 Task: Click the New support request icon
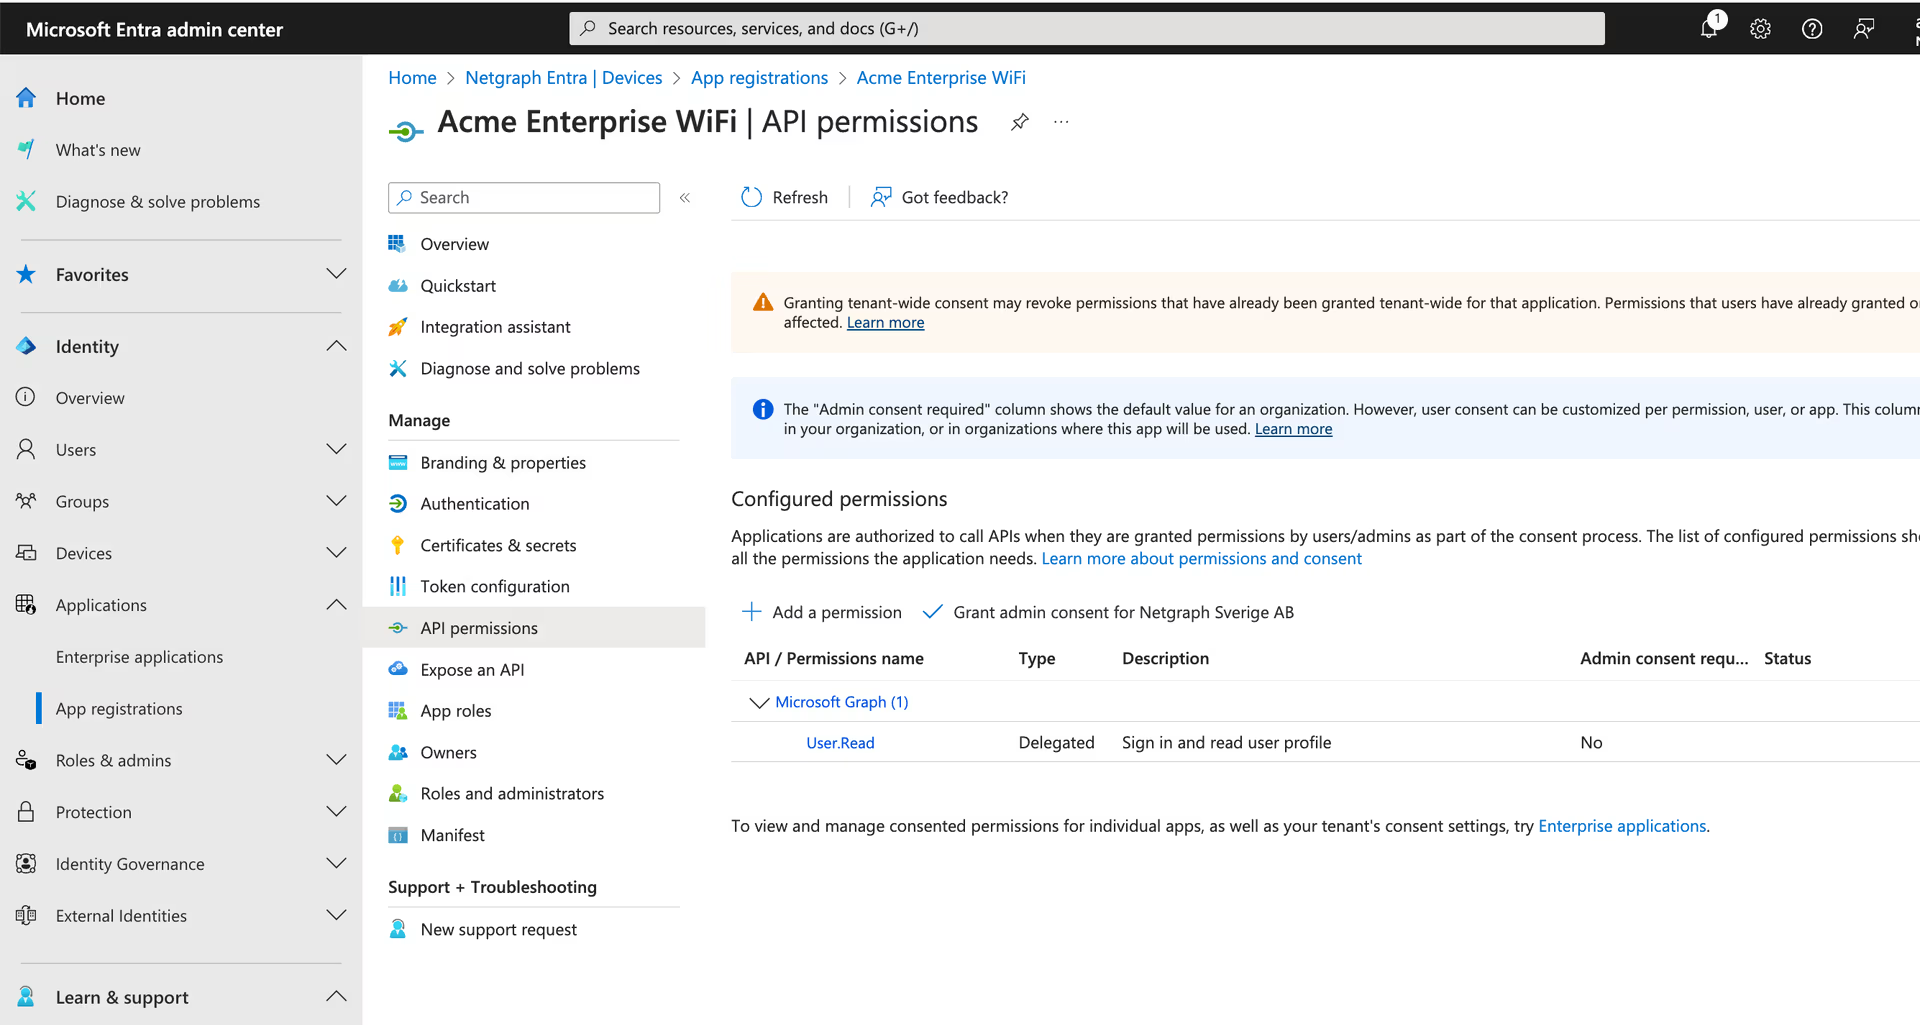(397, 929)
